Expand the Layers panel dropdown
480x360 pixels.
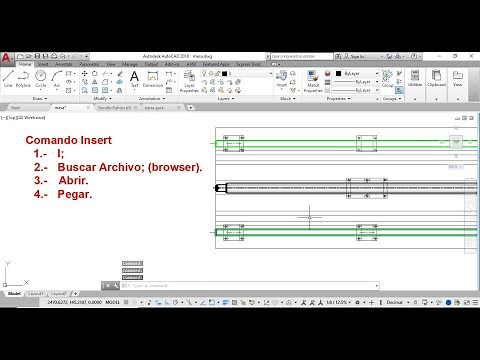pyautogui.click(x=226, y=99)
